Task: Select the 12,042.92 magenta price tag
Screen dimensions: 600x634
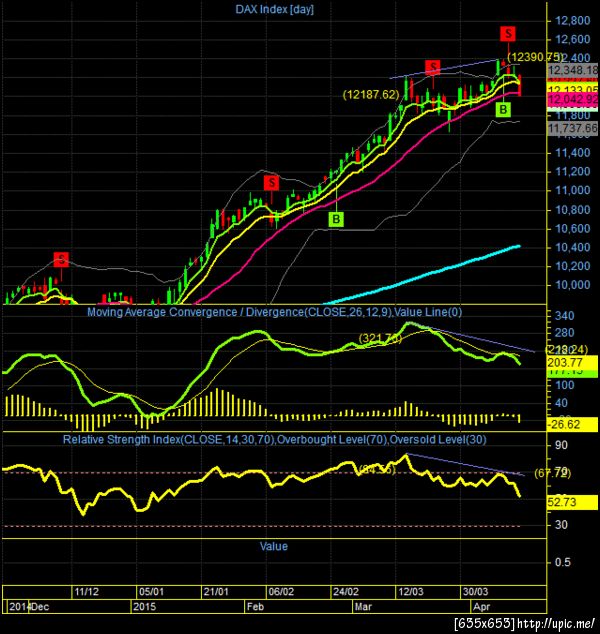Action: (573, 99)
